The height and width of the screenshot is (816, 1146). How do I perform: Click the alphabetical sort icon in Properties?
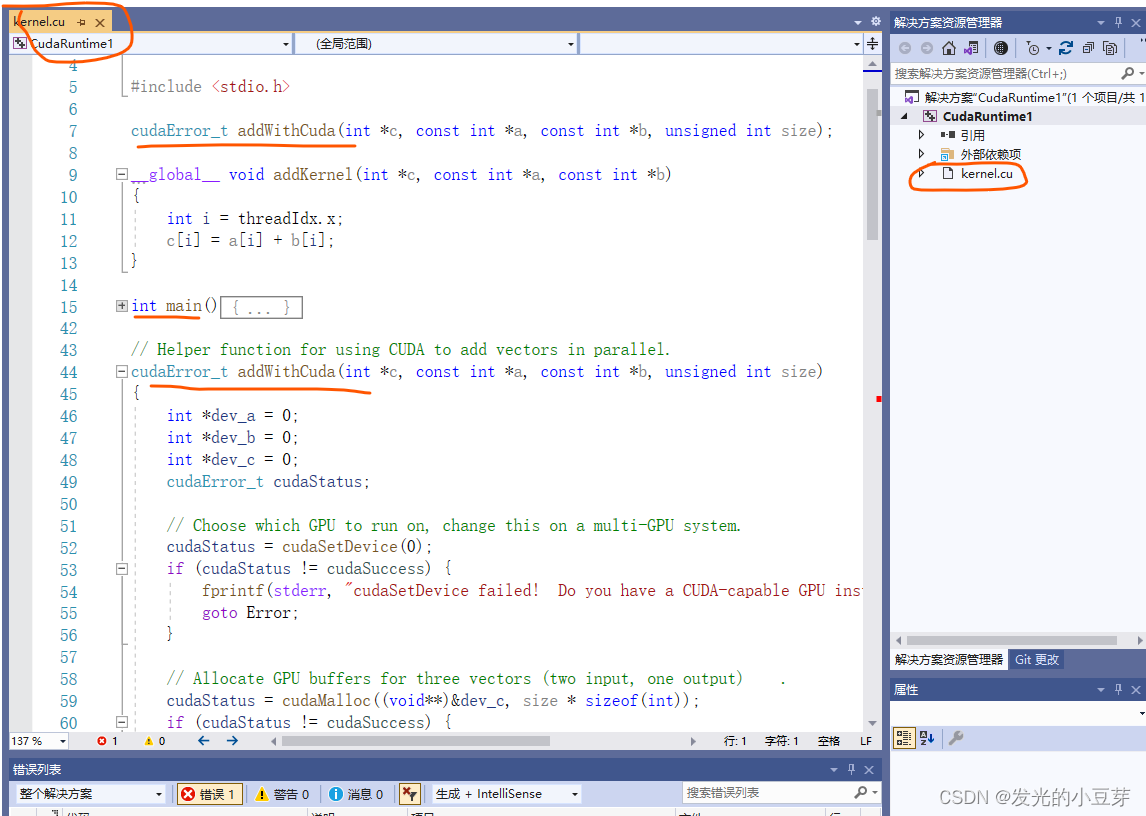click(927, 738)
